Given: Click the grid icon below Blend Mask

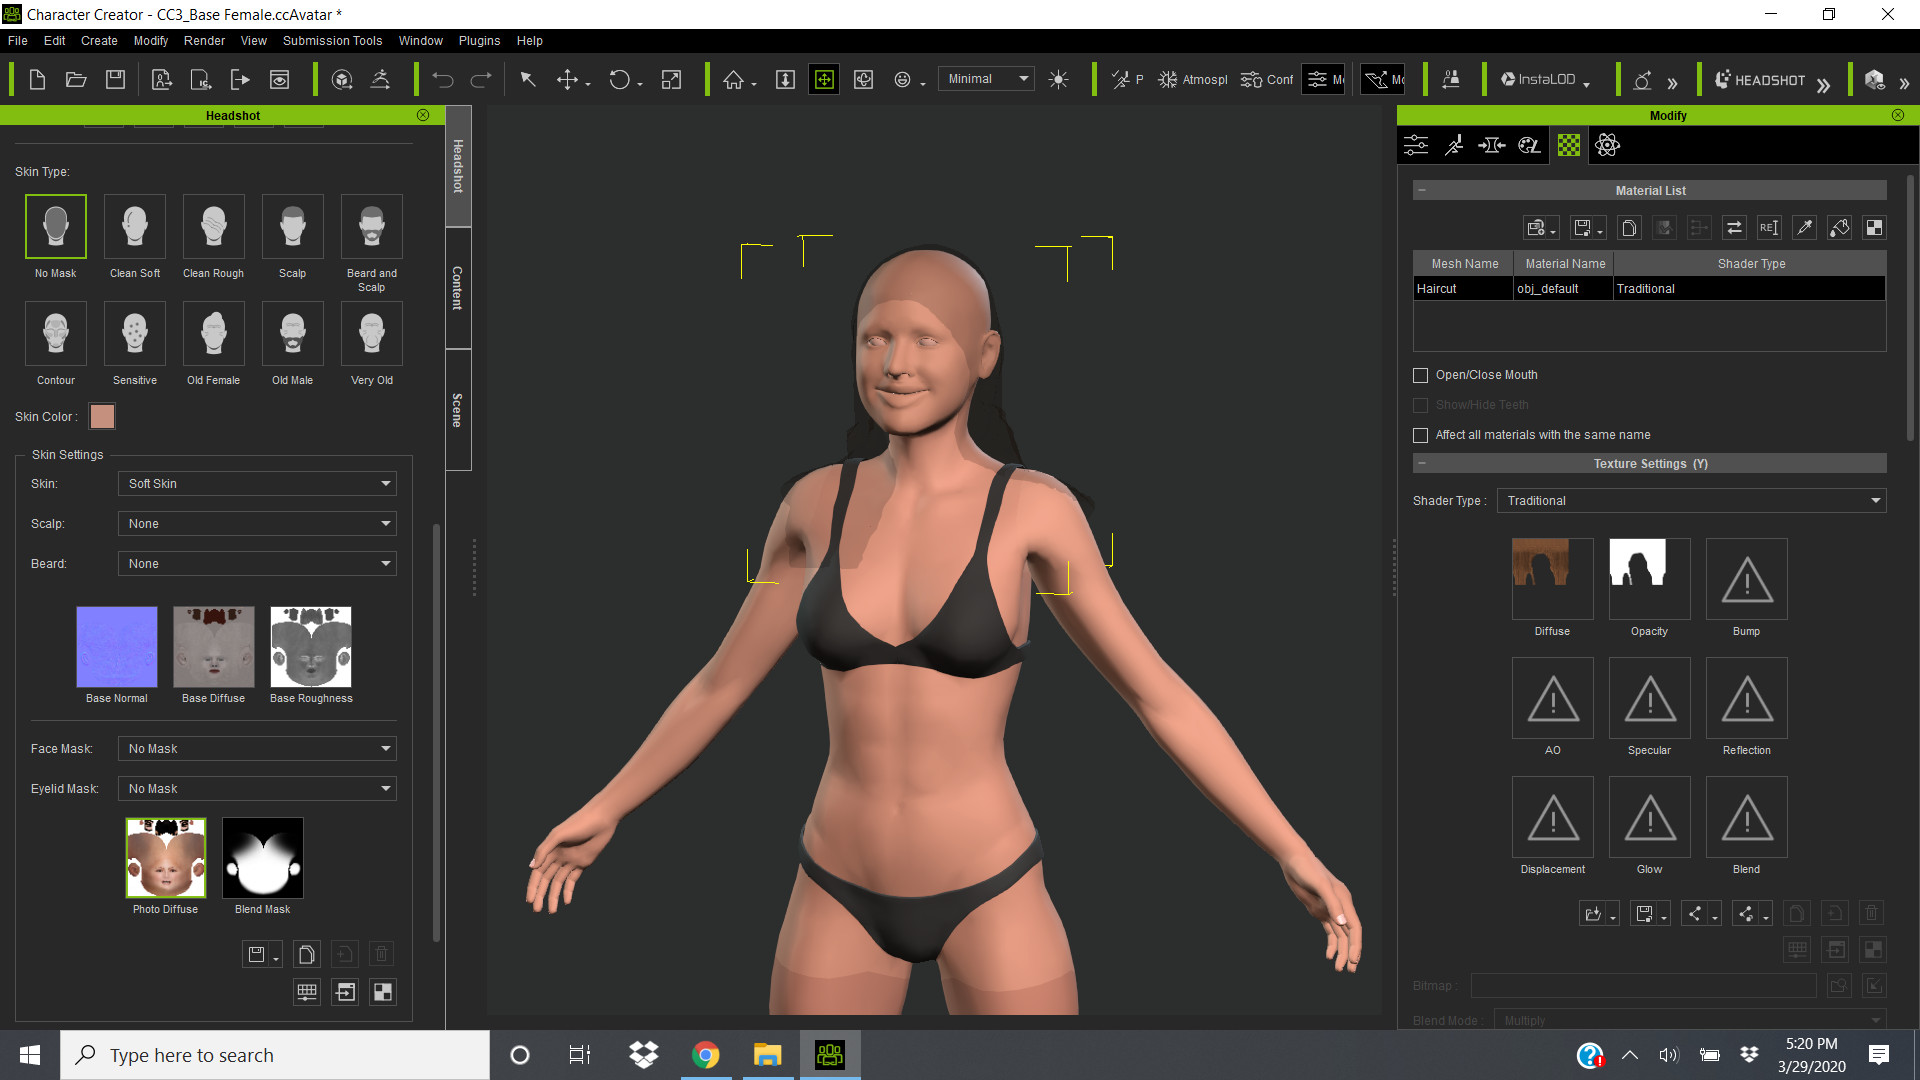Looking at the screenshot, I should [x=307, y=992].
